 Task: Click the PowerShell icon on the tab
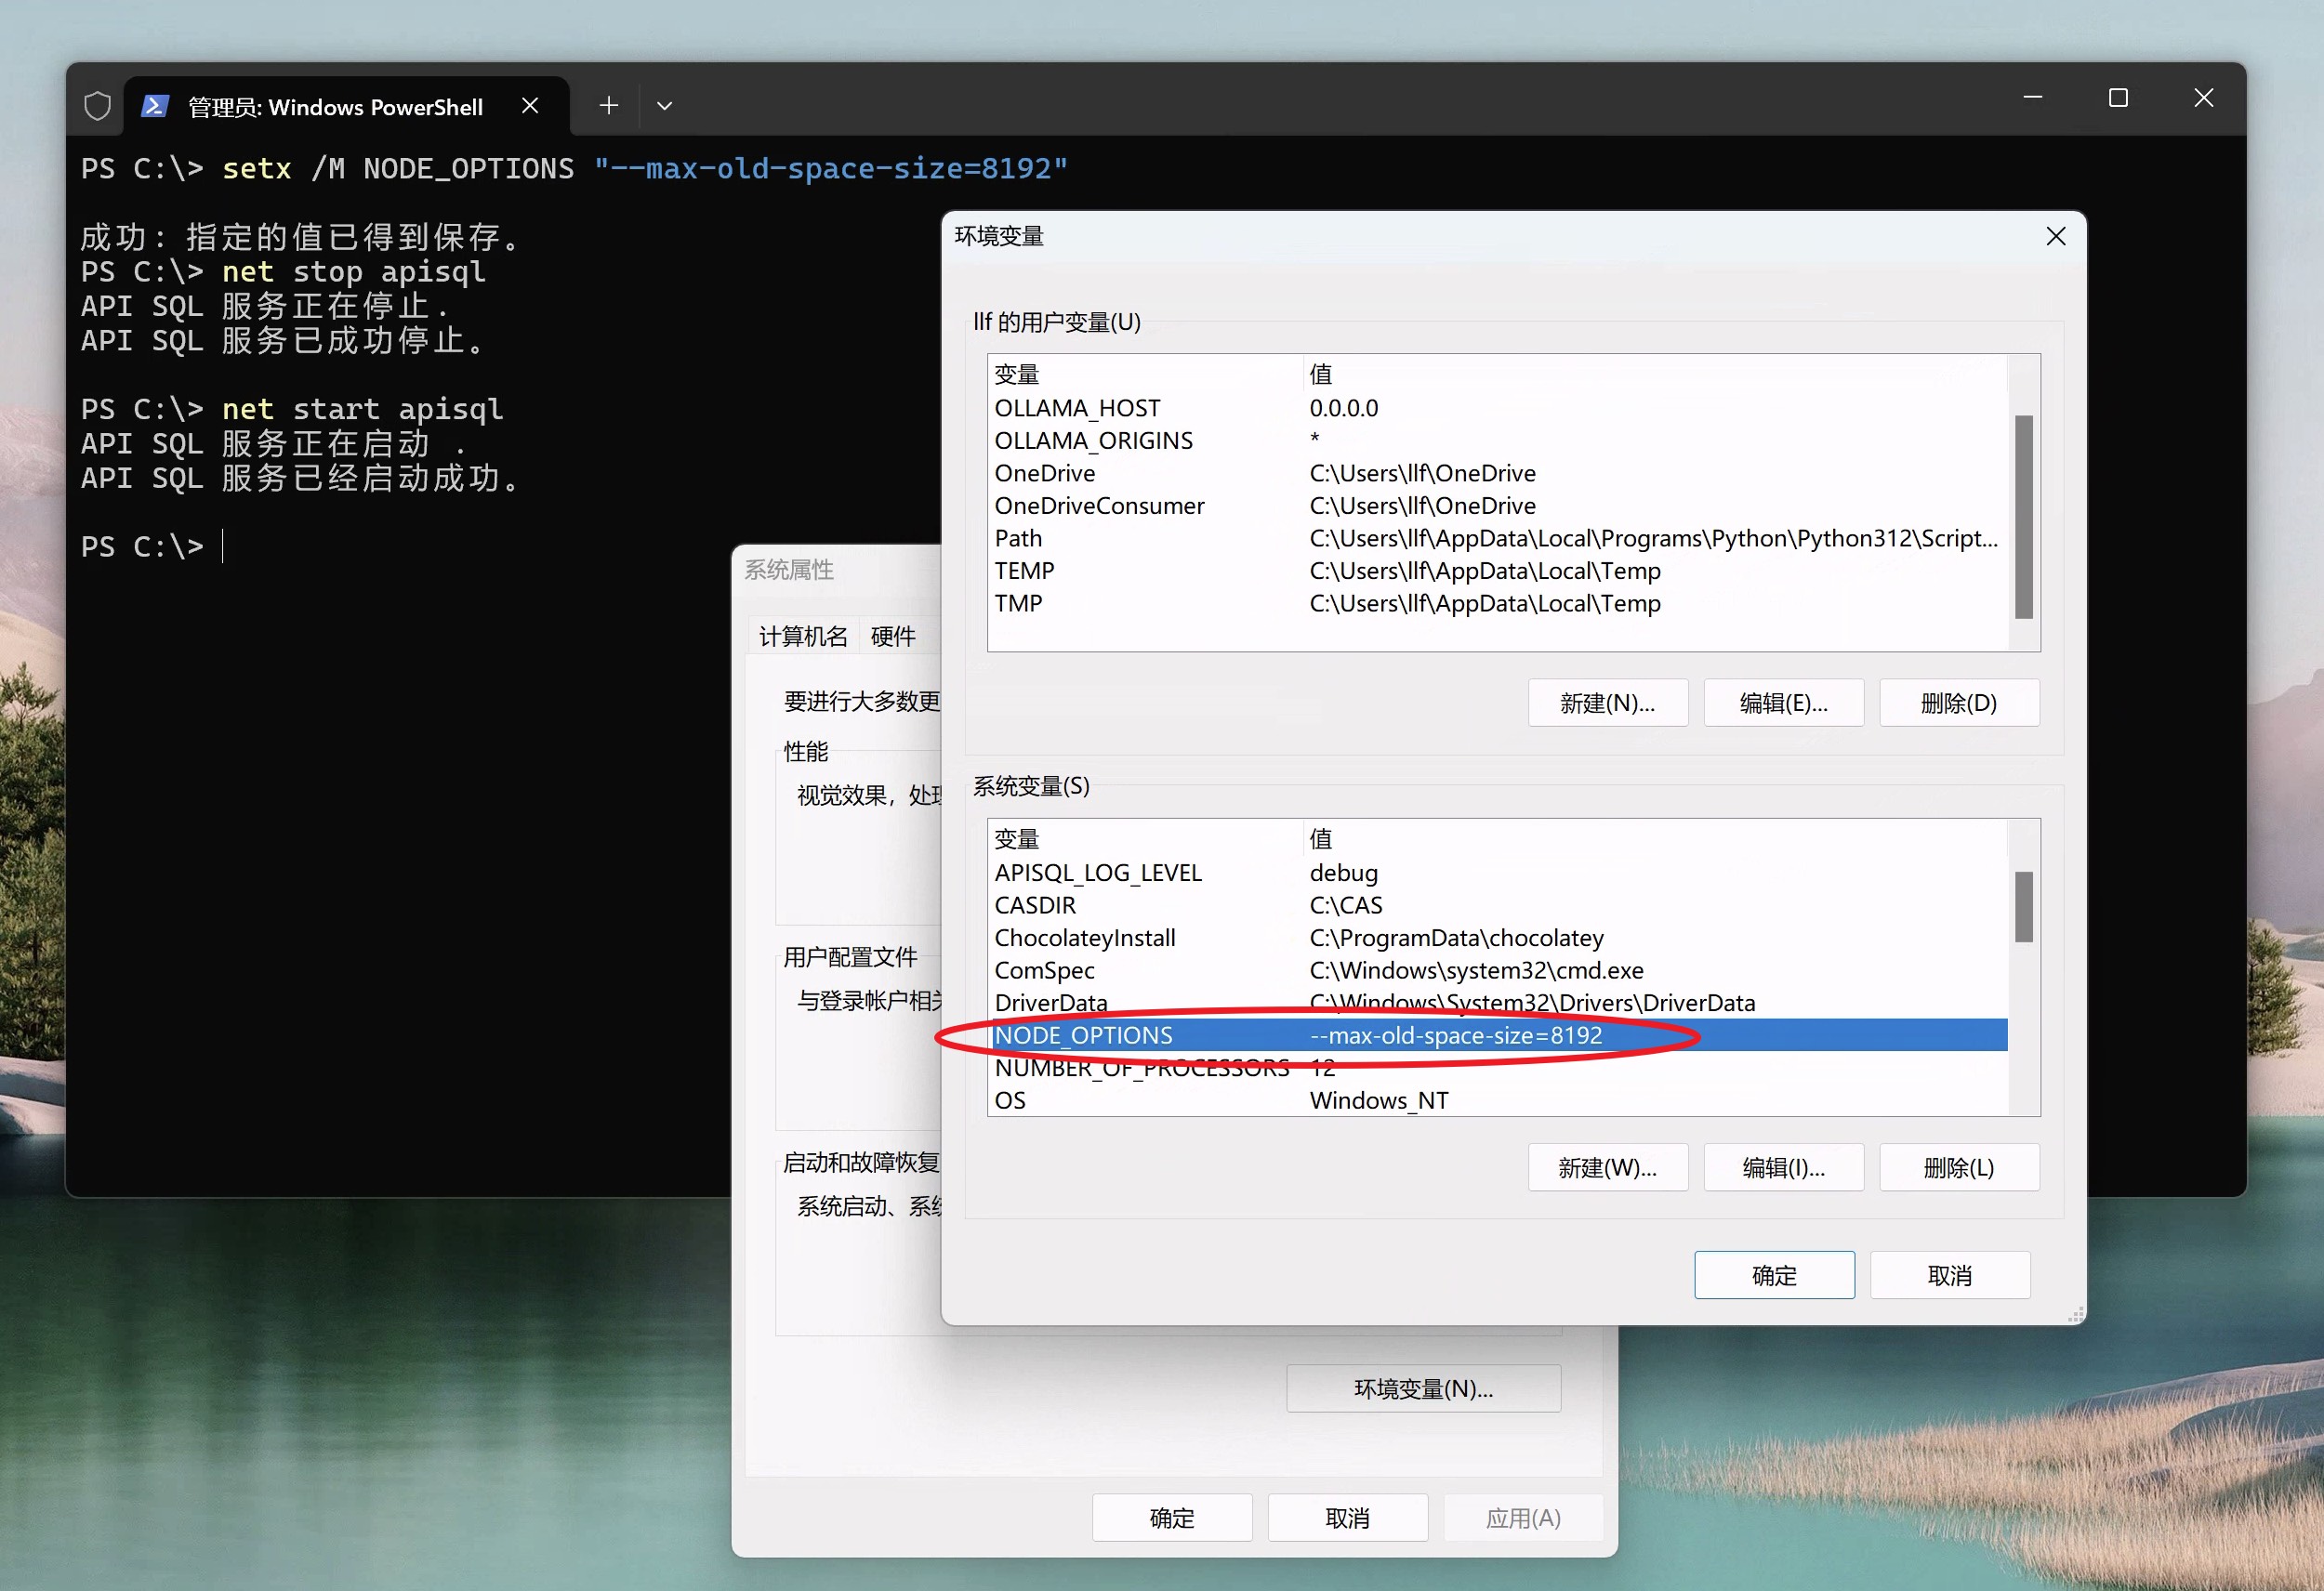click(x=155, y=105)
